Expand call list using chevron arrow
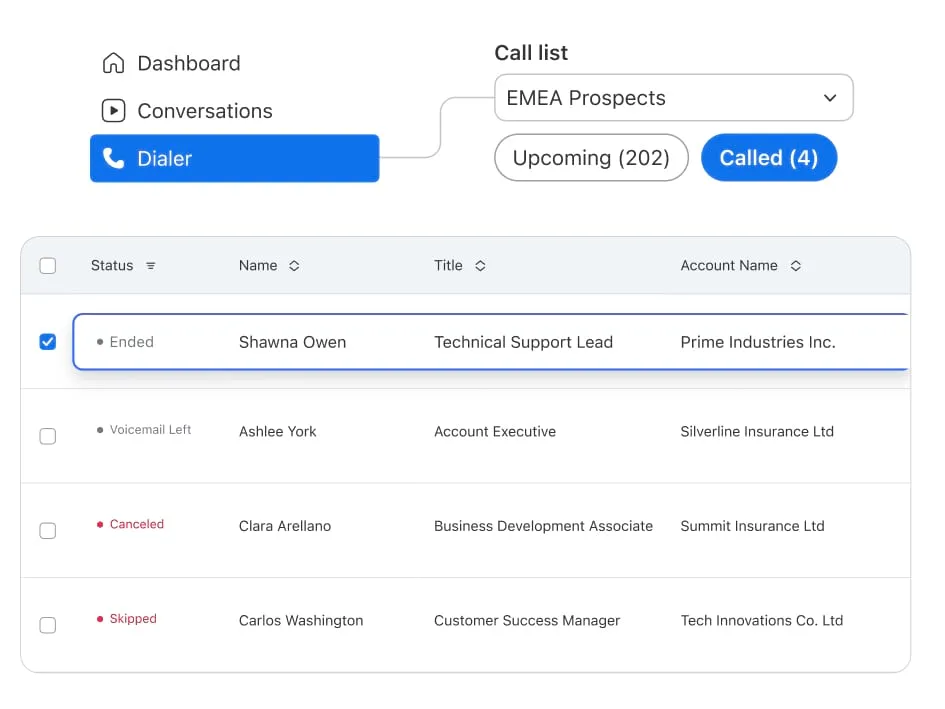This screenshot has width=945, height=709. [830, 98]
